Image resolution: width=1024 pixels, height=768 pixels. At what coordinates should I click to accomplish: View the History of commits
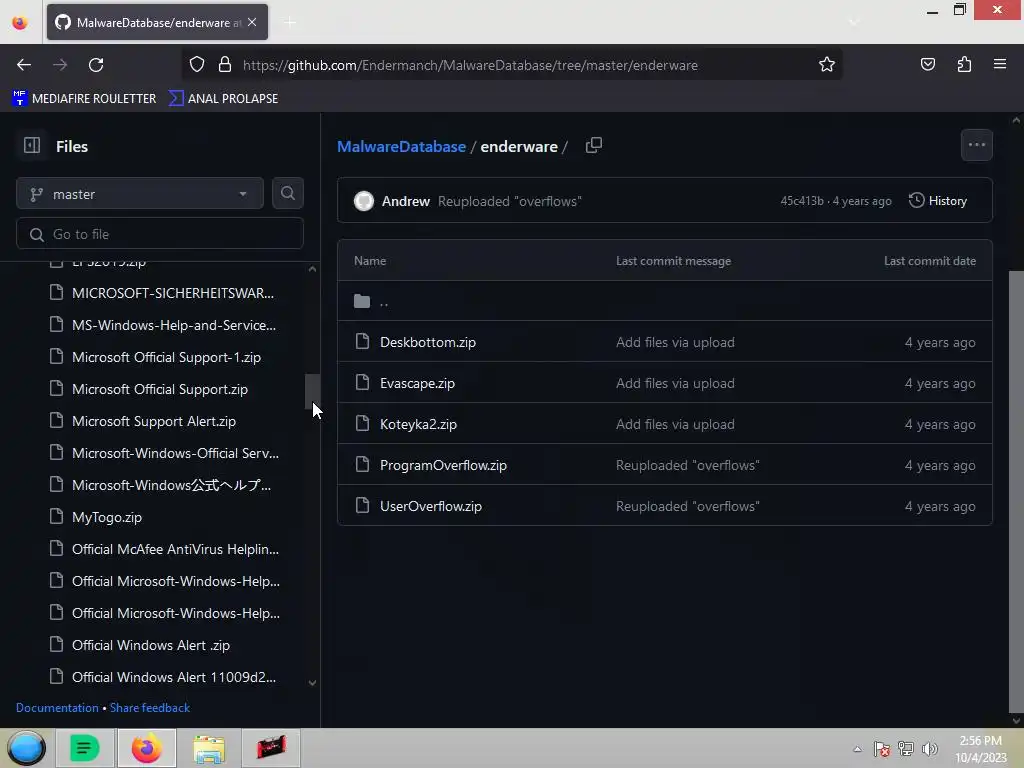[x=938, y=200]
